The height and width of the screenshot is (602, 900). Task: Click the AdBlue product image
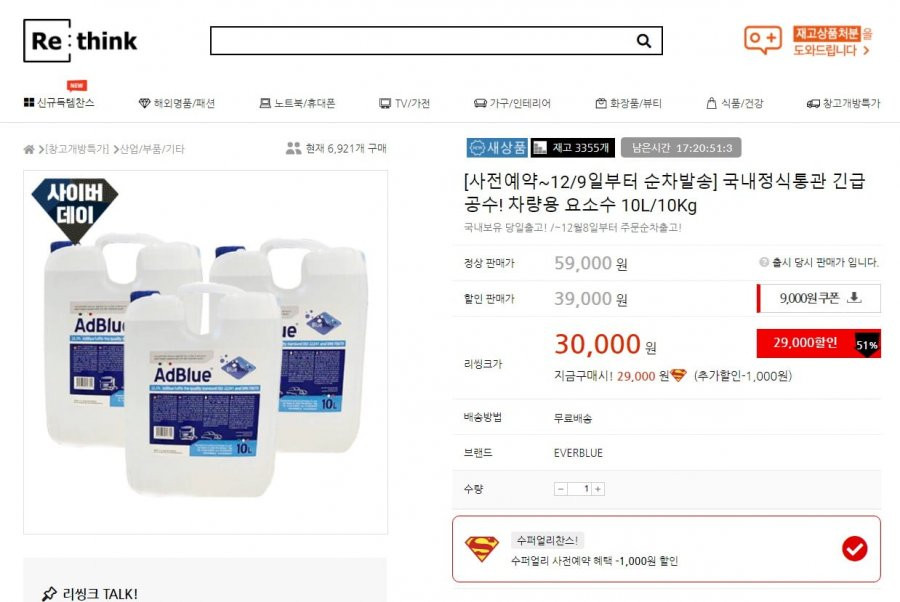(205, 352)
